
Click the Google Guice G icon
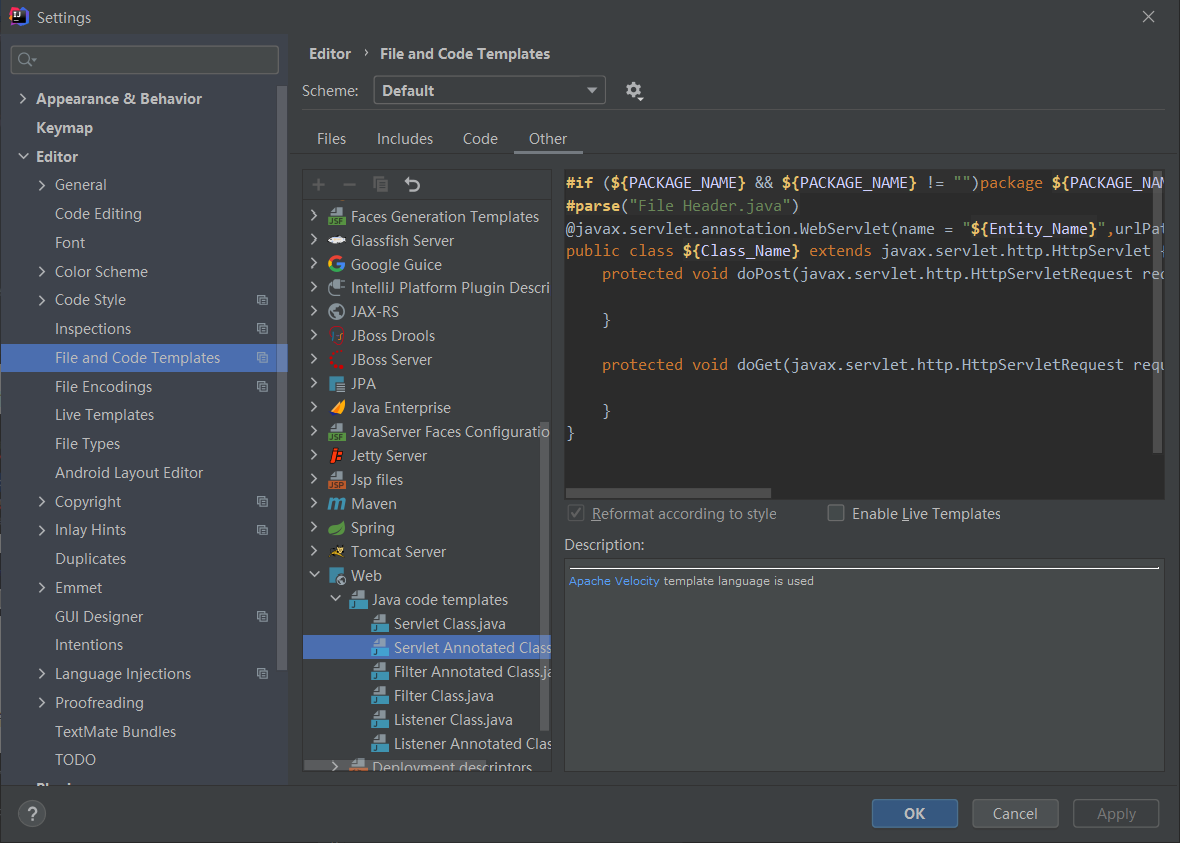(x=336, y=264)
